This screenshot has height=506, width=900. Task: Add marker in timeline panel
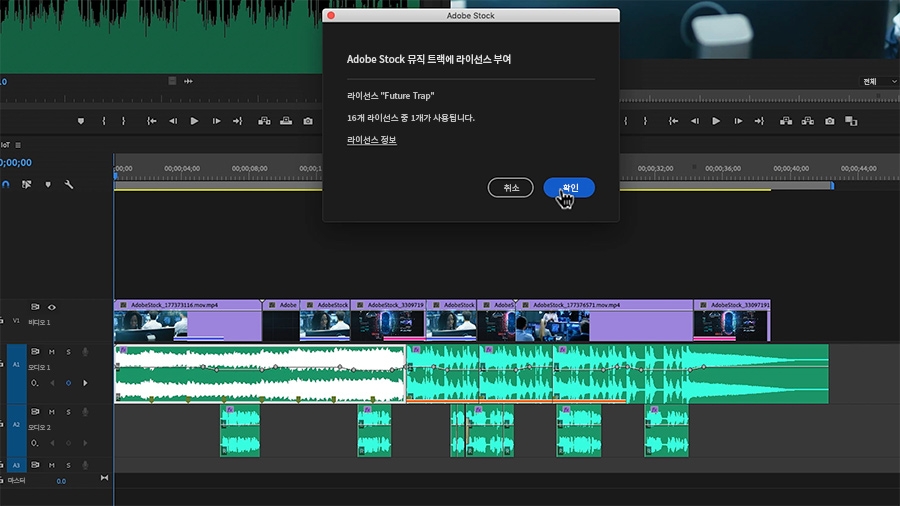point(48,184)
